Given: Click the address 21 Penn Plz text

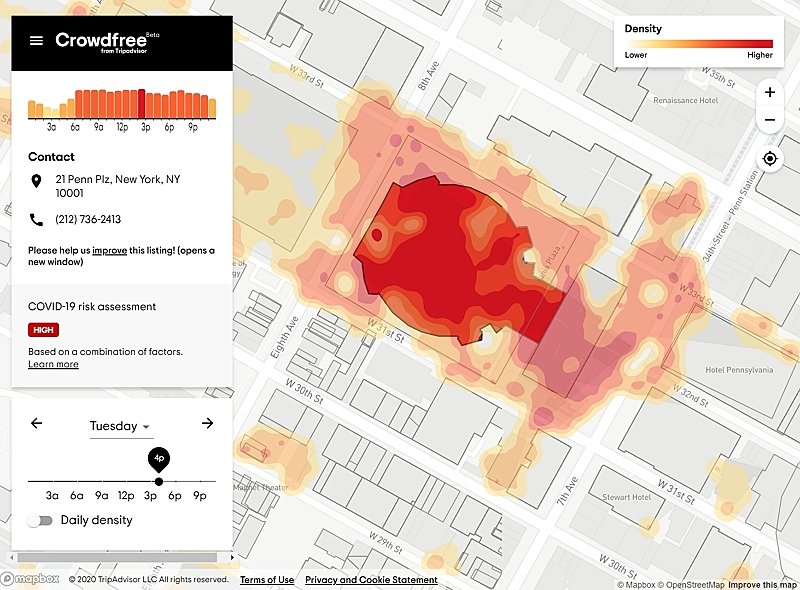Looking at the screenshot, I should [118, 186].
